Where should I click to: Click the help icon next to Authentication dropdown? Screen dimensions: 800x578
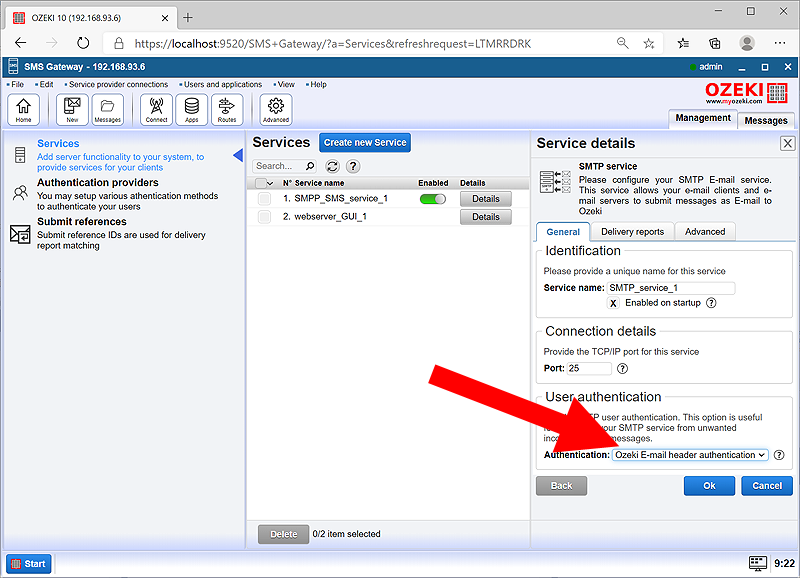click(x=779, y=455)
